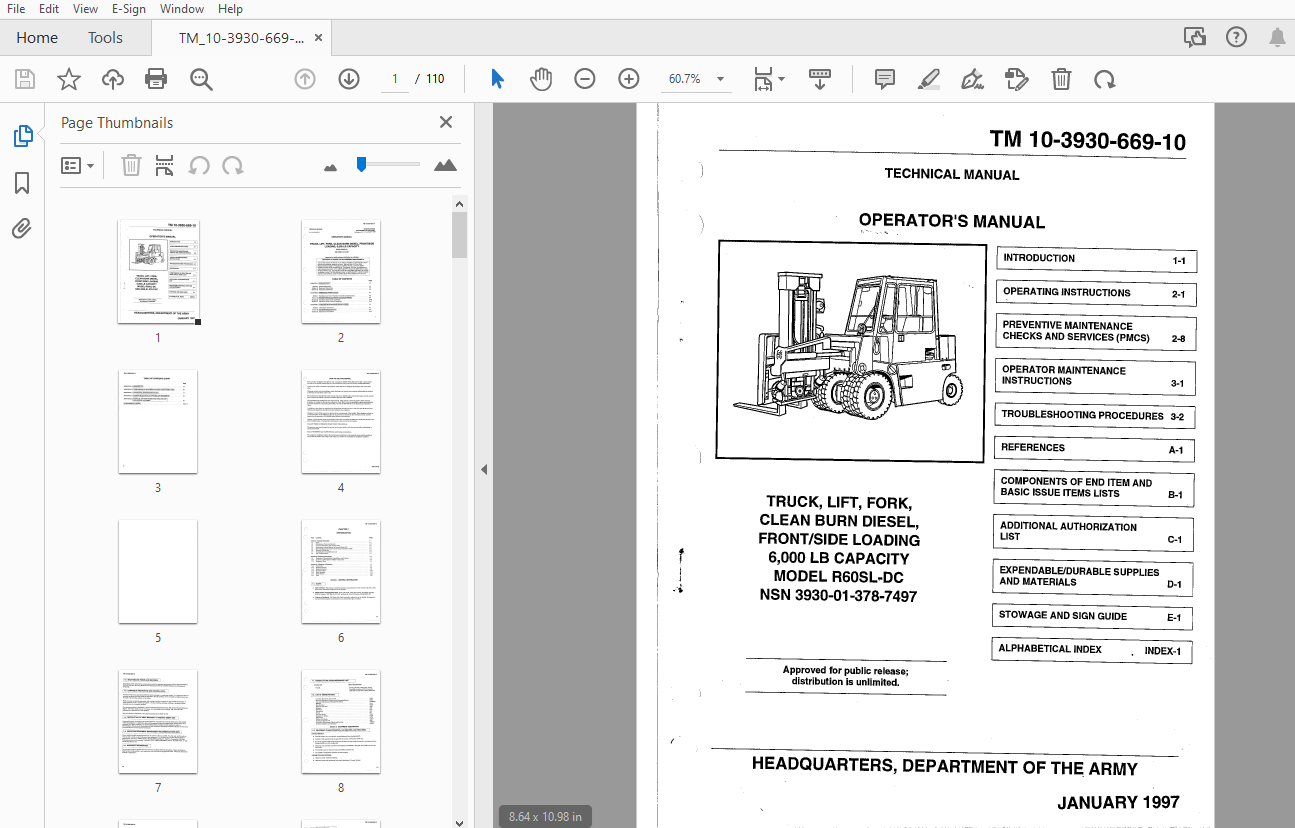Viewport: 1295px width, 828px height.
Task: Switch to the Tools tab
Action: point(105,38)
